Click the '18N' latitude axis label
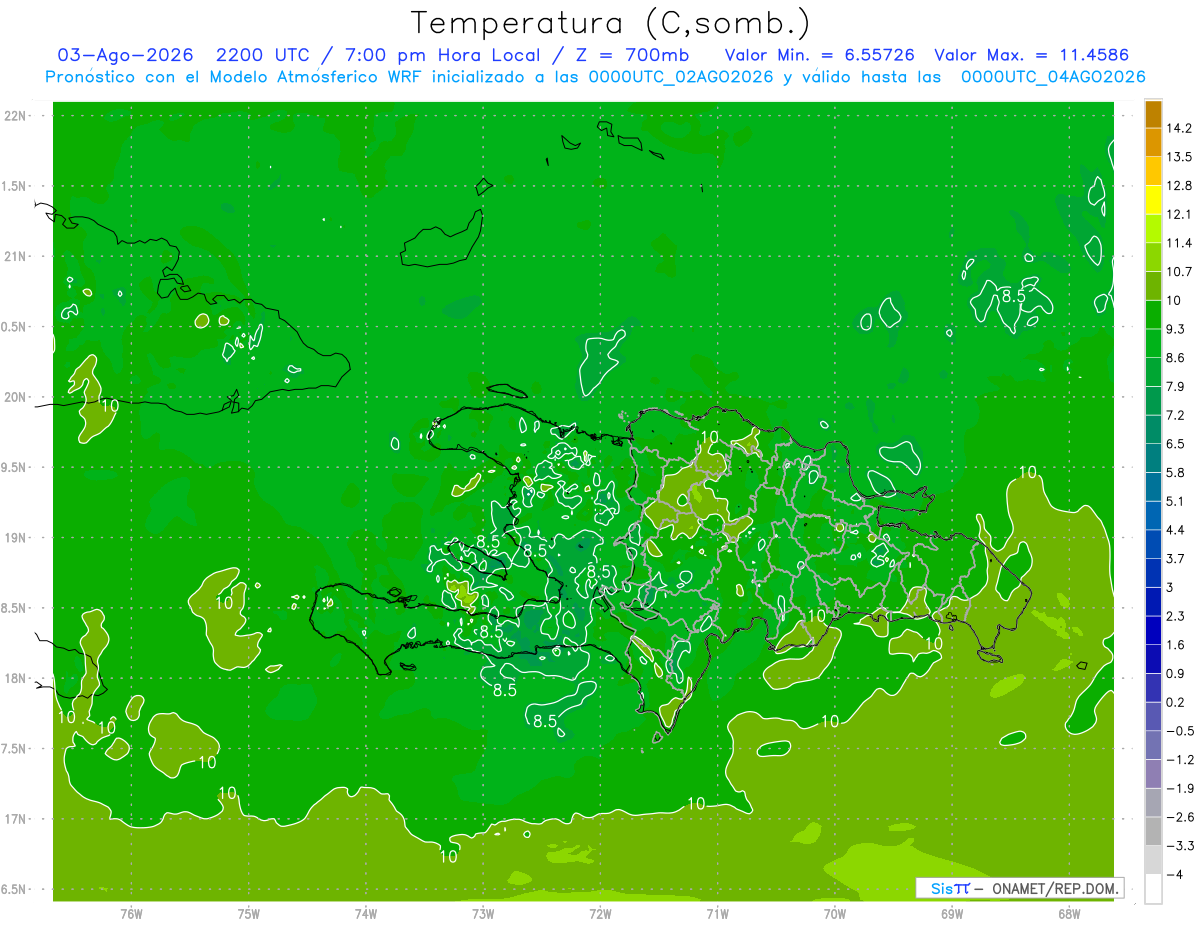 (16, 679)
